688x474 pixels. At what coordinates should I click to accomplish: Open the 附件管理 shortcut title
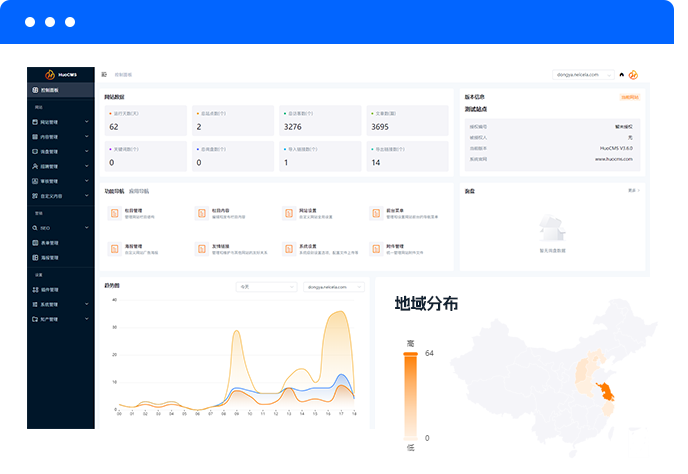pos(395,246)
